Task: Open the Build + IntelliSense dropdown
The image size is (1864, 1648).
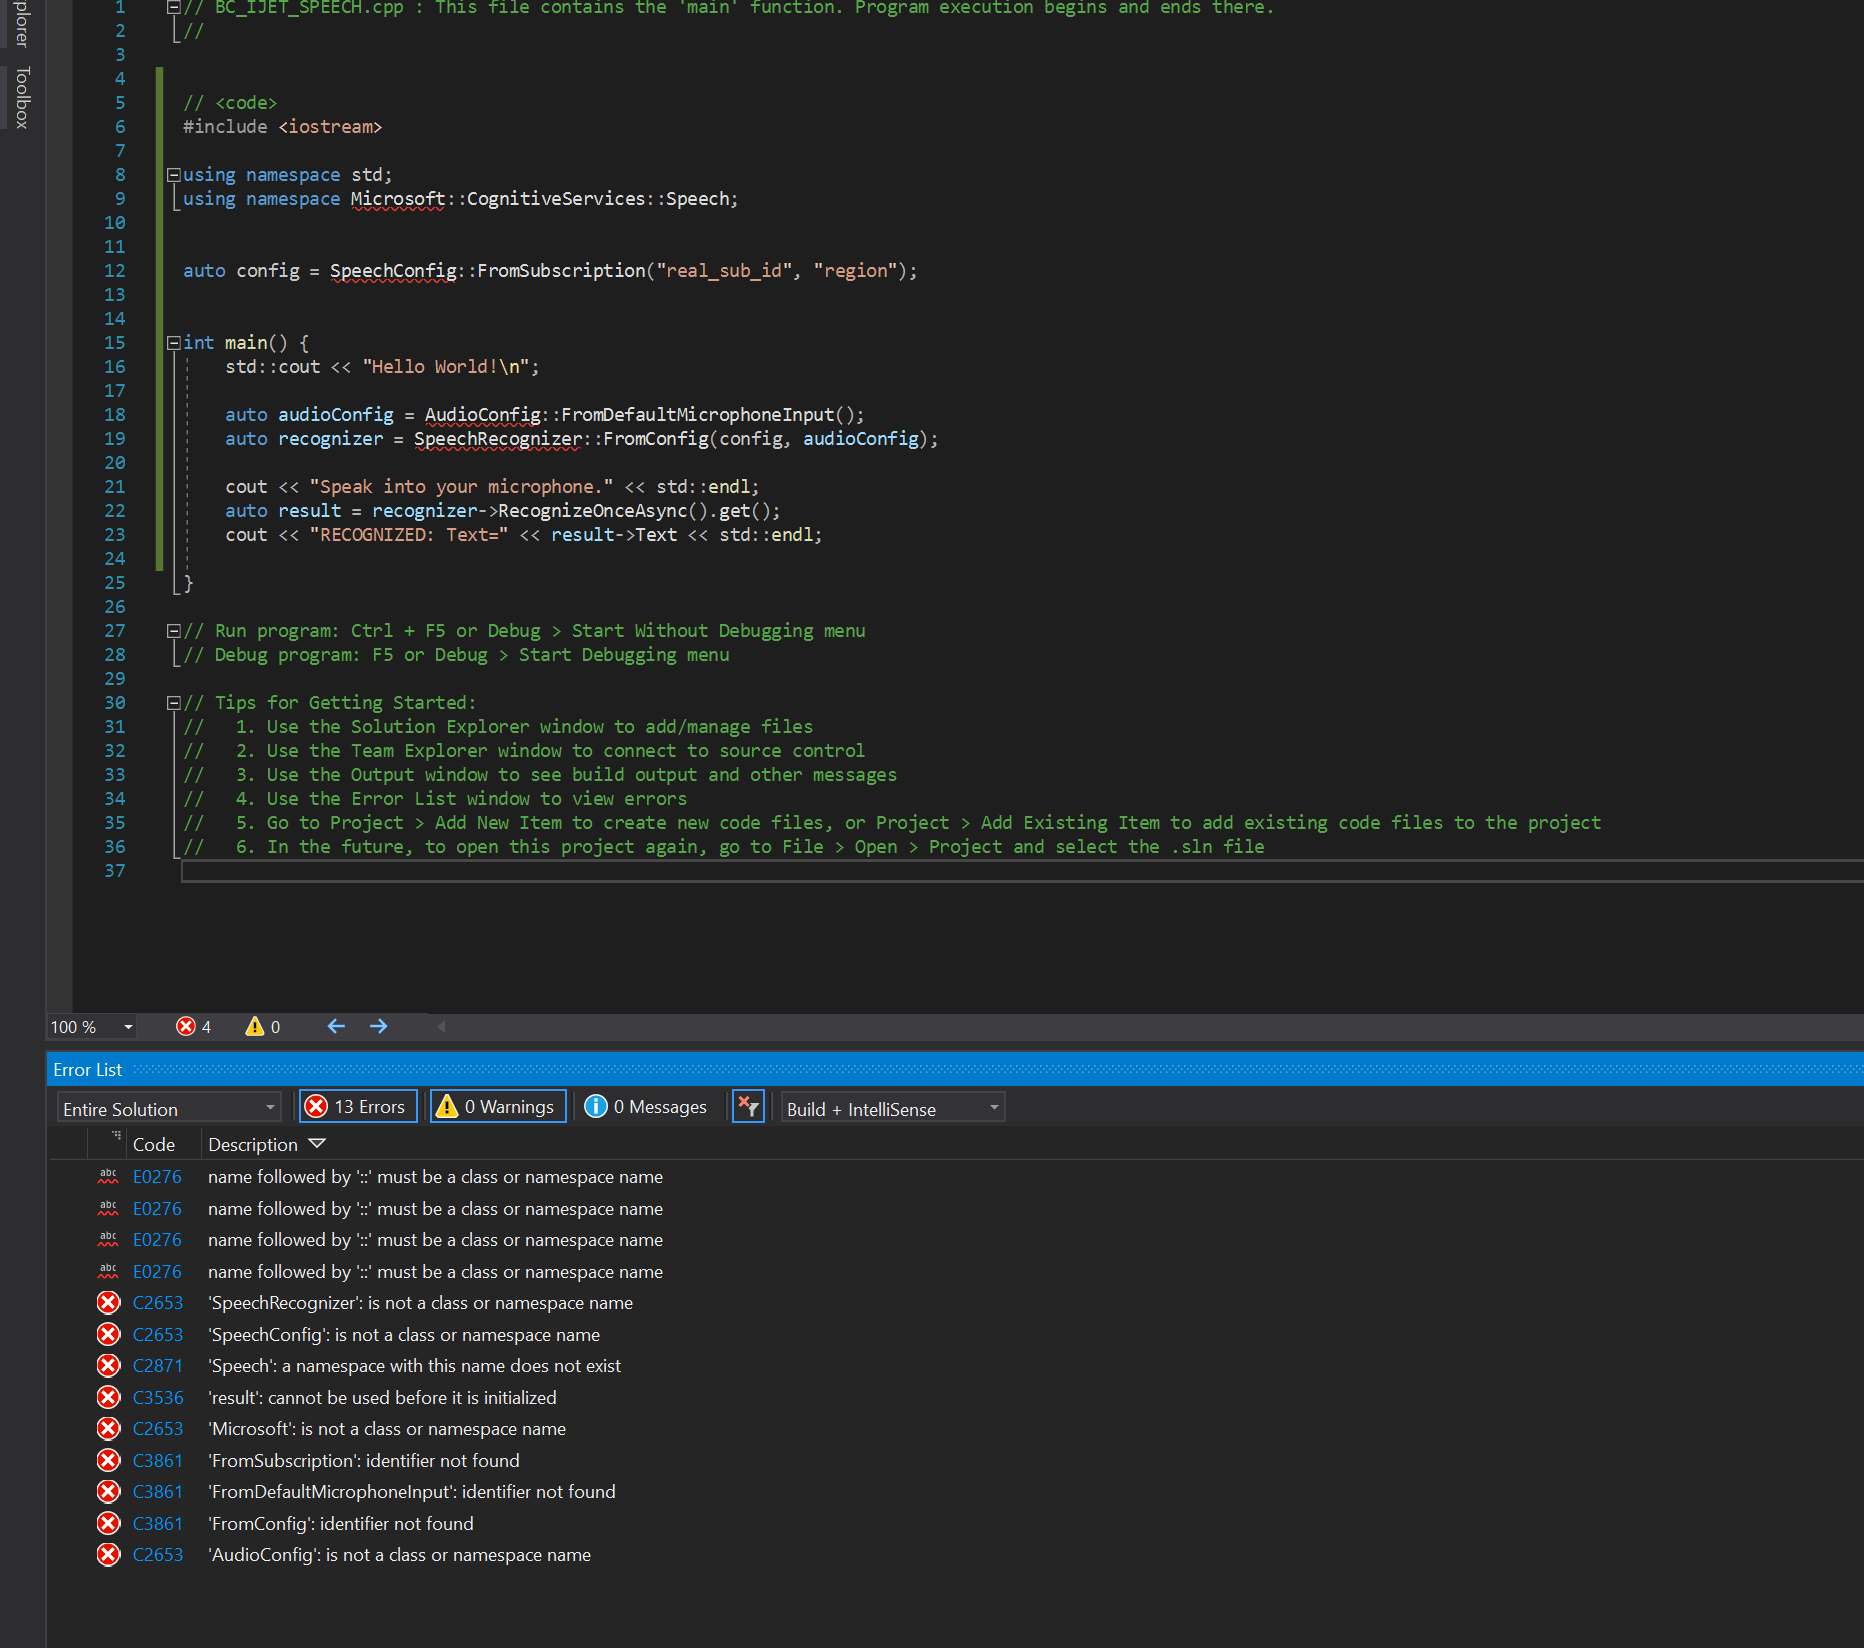Action: click(x=892, y=1108)
